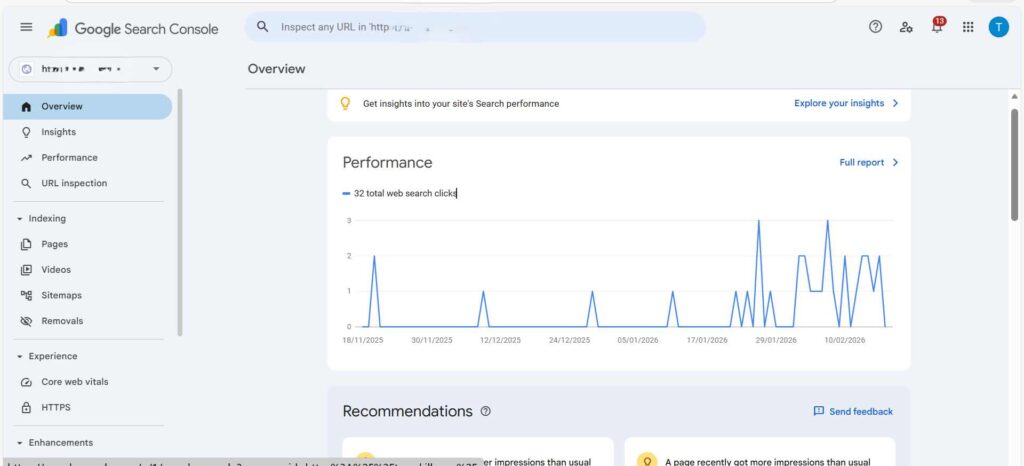Click the Removals crossed-eye icon
1024x466 pixels.
(26, 321)
